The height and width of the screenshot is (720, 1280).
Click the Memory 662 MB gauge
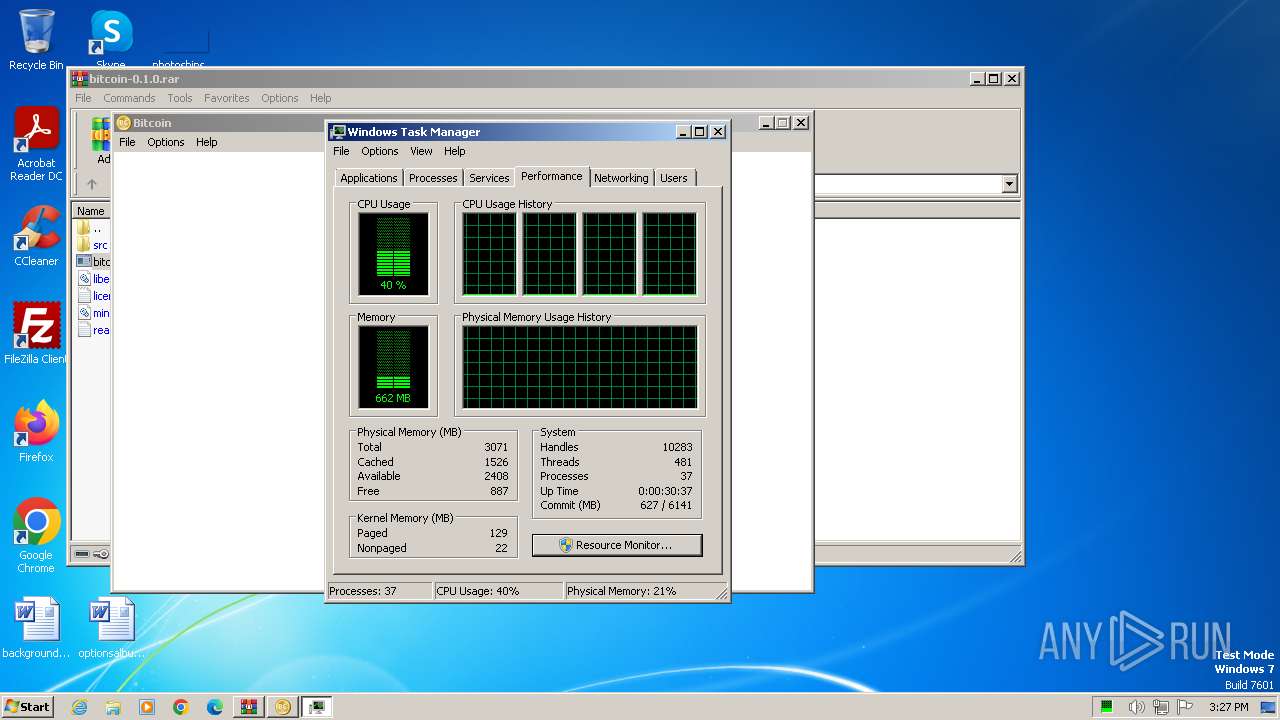pos(393,367)
